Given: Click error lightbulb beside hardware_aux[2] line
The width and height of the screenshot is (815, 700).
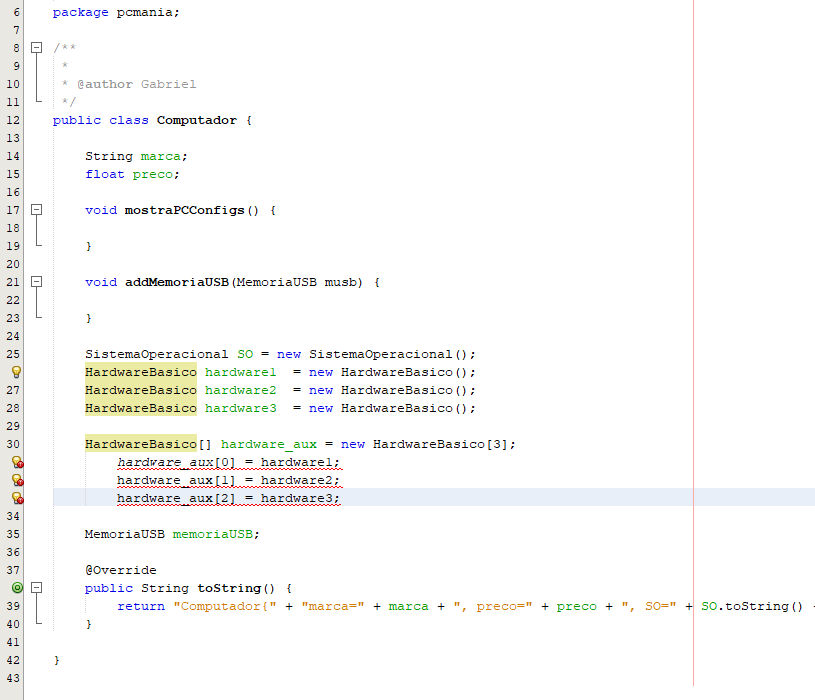Looking at the screenshot, I should coord(17,498).
